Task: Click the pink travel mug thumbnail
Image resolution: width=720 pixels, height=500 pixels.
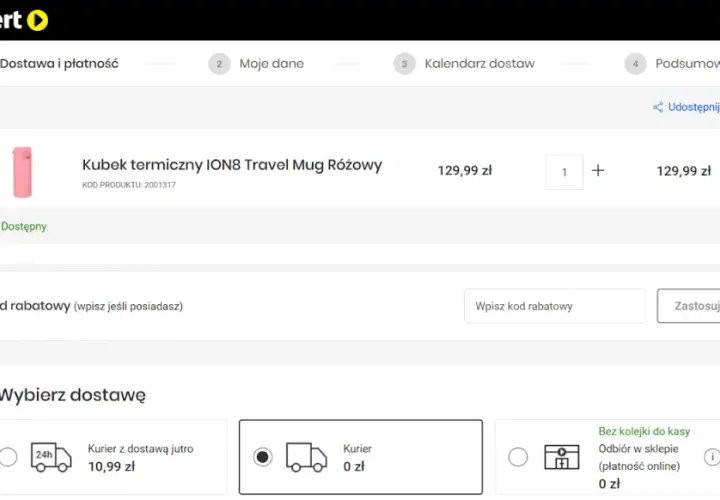Action: [x=22, y=172]
